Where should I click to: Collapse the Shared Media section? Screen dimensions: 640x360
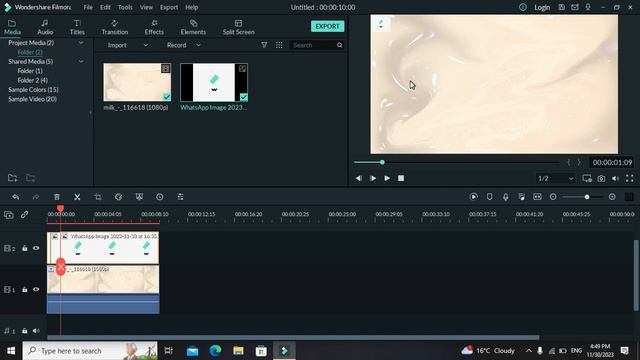coord(81,61)
